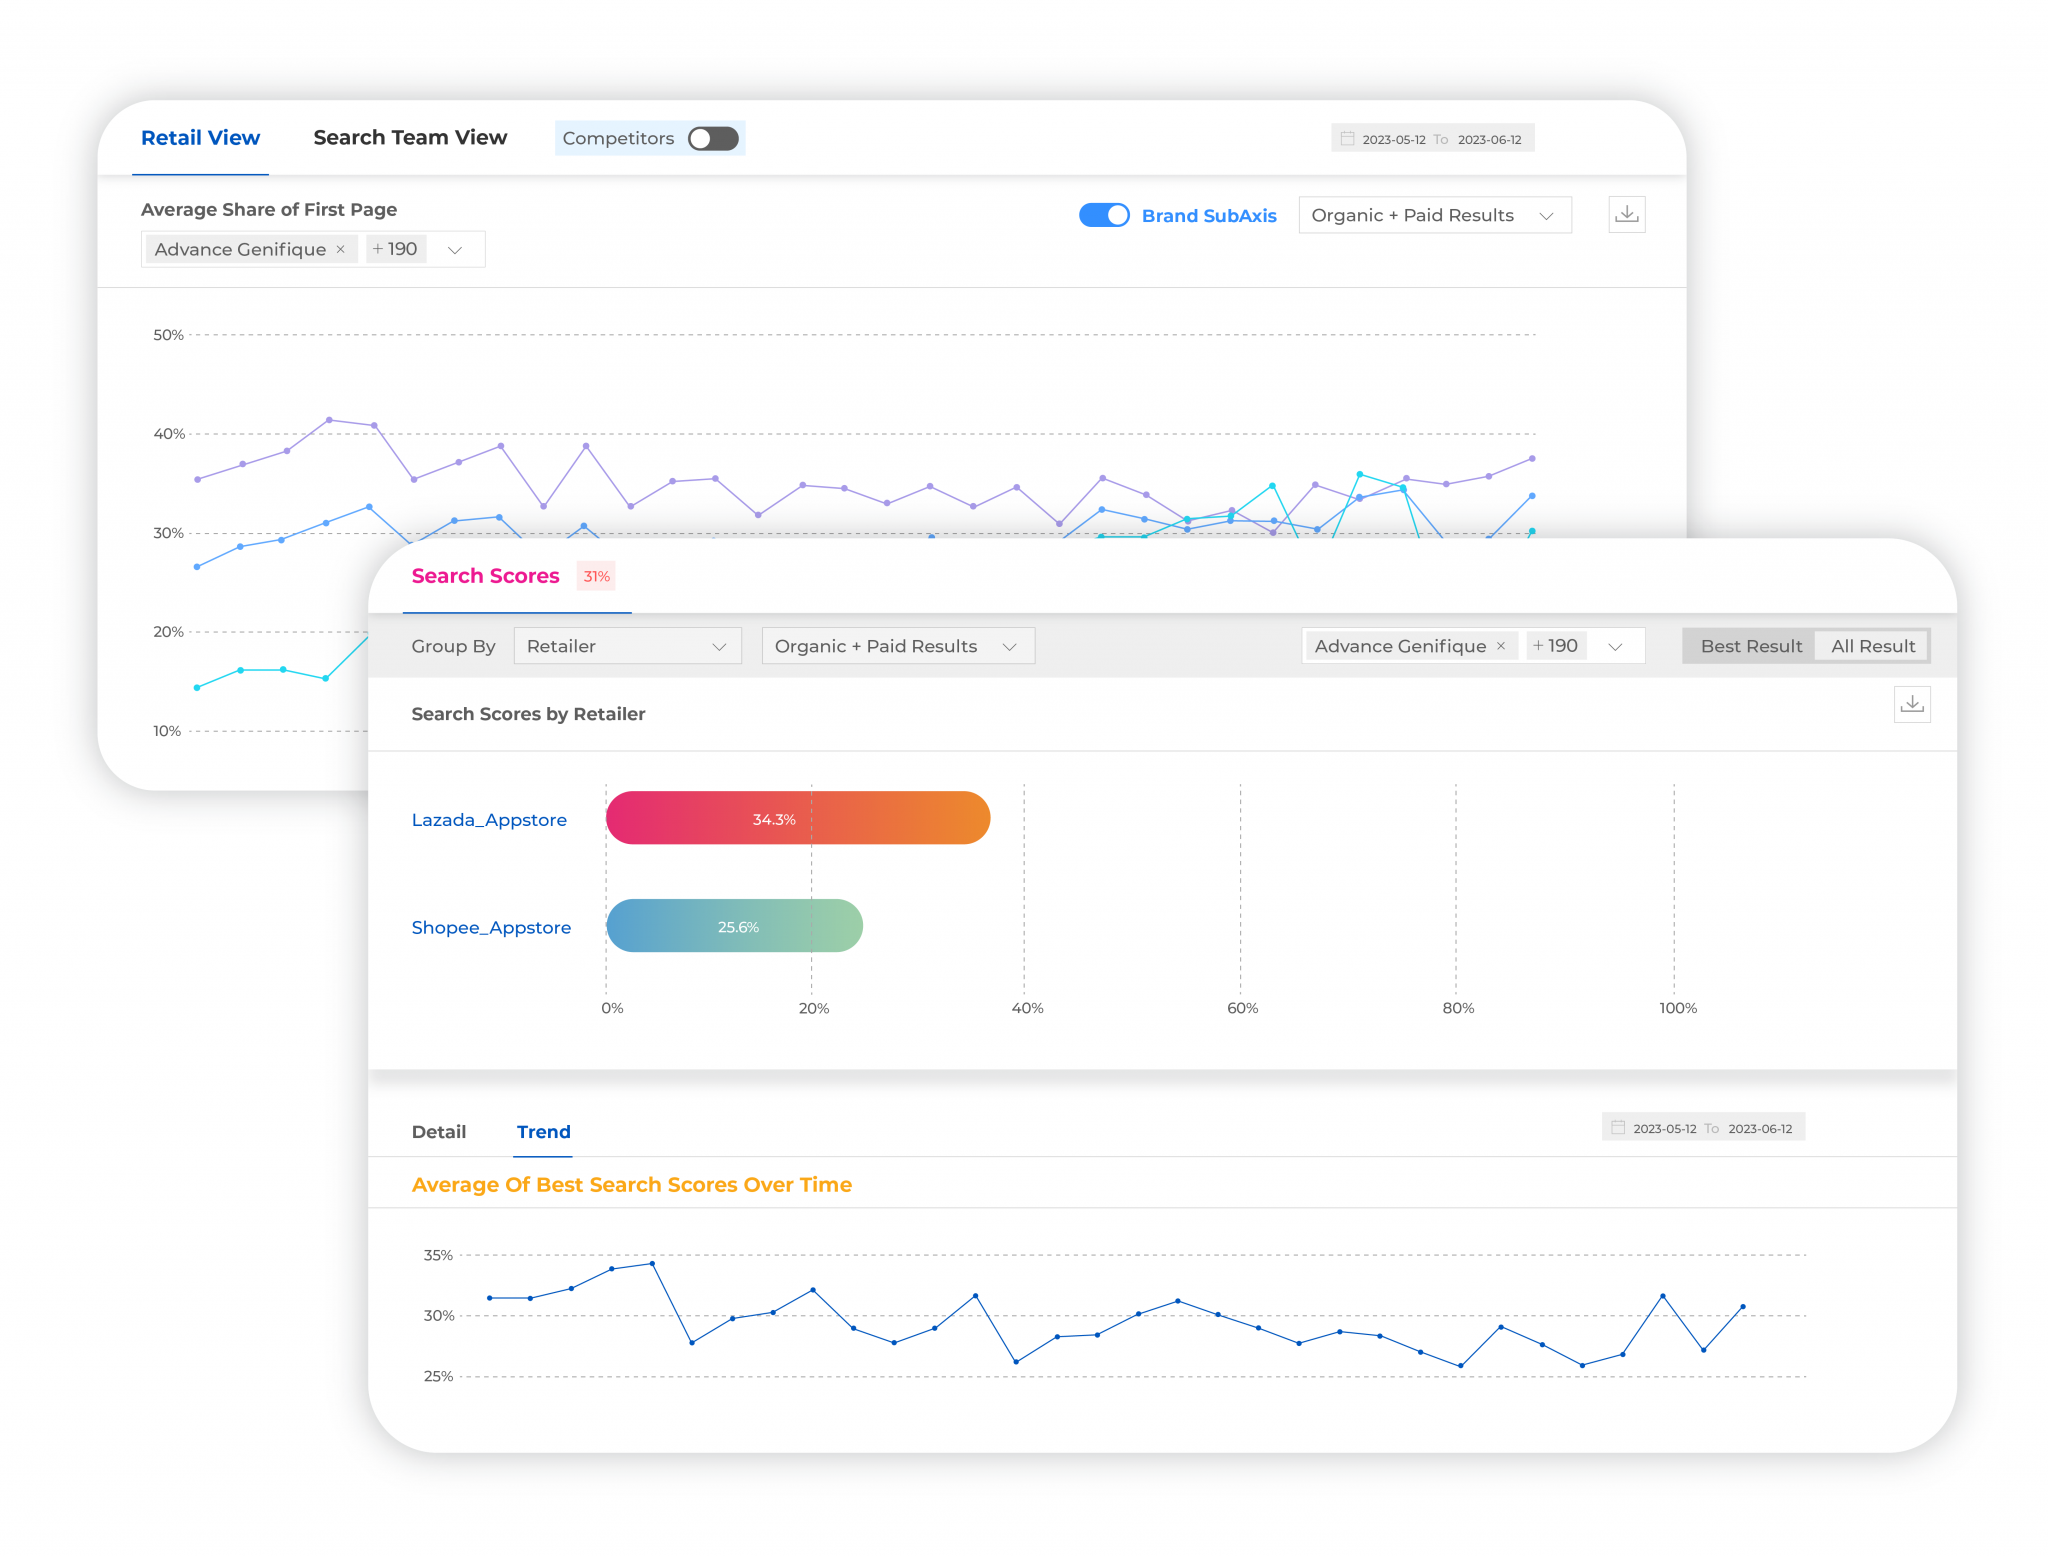Select the Search Scores tab
Image resolution: width=2048 pixels, height=1556 pixels.
coord(485,576)
